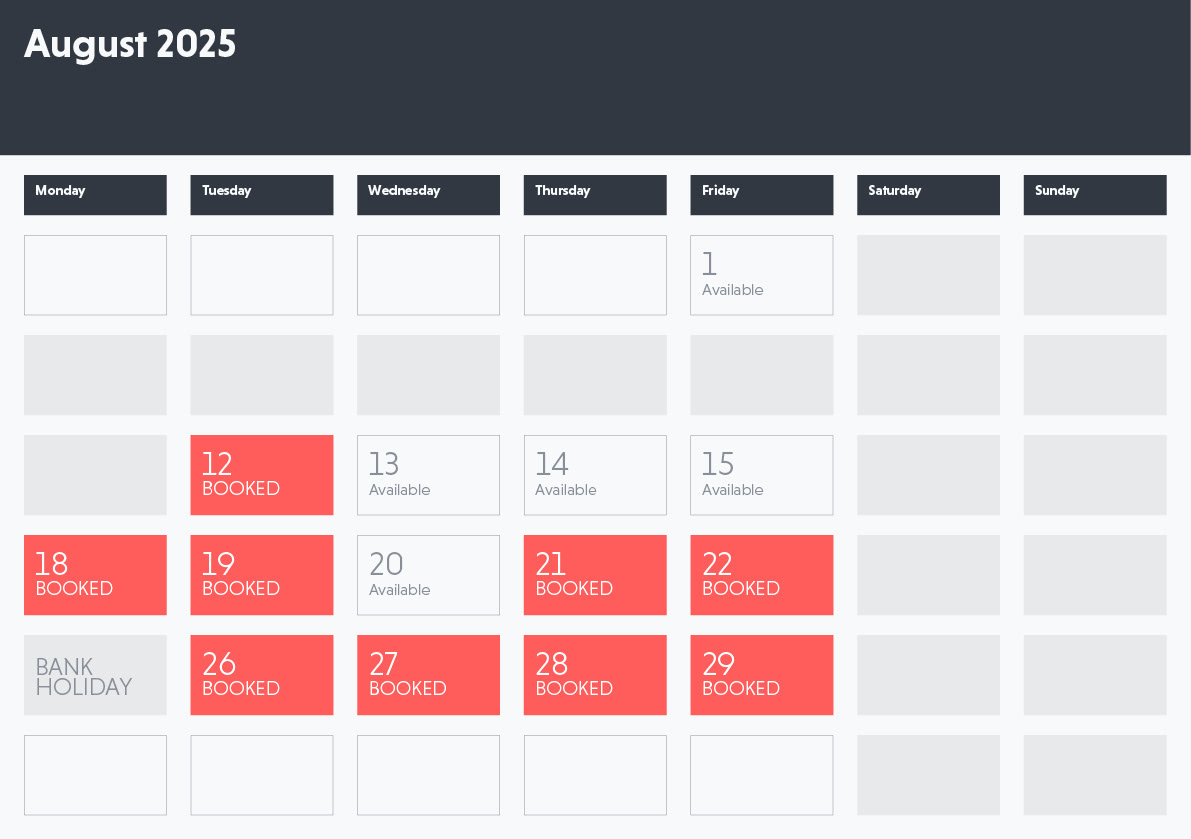Click booked Wednesday 27 cell

point(428,675)
